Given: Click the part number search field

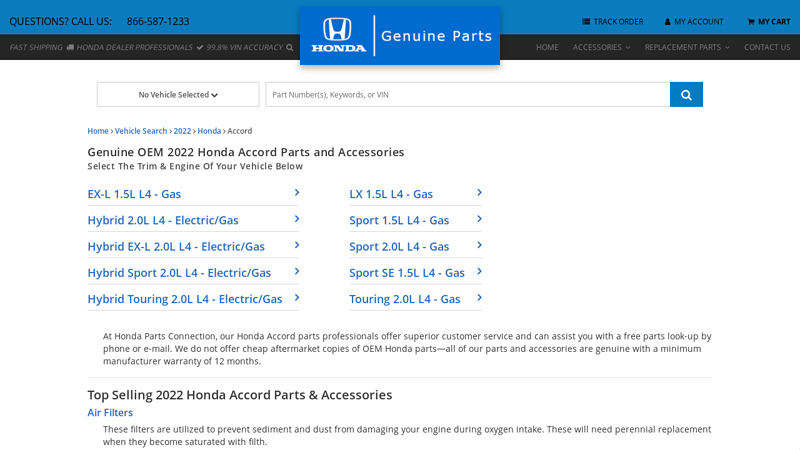Looking at the screenshot, I should [467, 94].
